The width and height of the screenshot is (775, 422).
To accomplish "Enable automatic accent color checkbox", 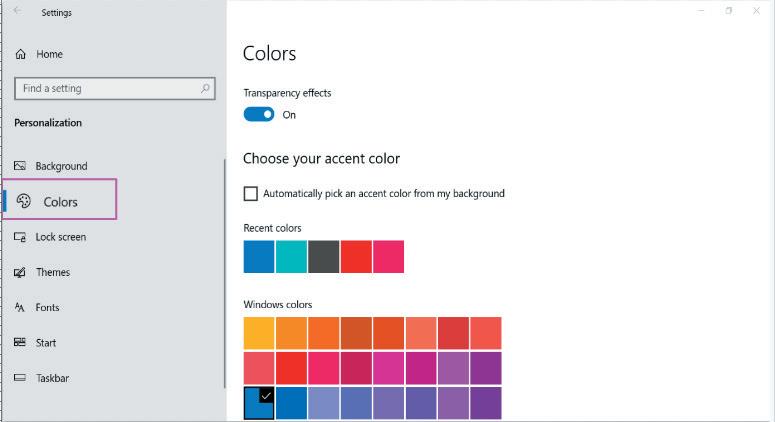I will 251,194.
